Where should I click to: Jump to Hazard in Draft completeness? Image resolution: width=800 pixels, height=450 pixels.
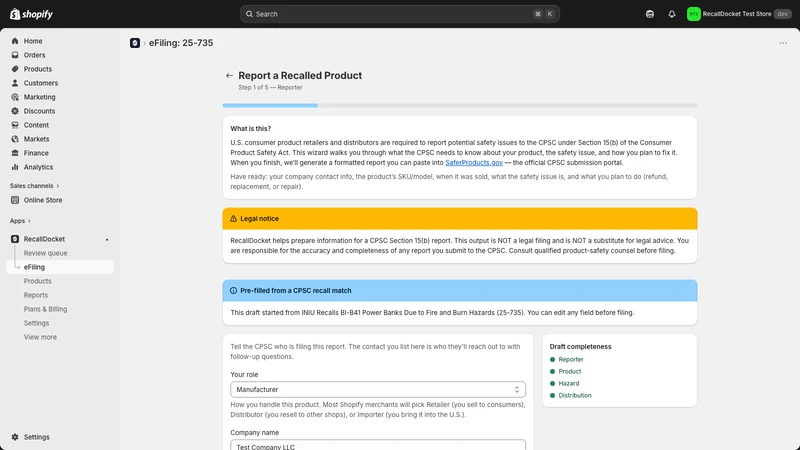[x=568, y=383]
